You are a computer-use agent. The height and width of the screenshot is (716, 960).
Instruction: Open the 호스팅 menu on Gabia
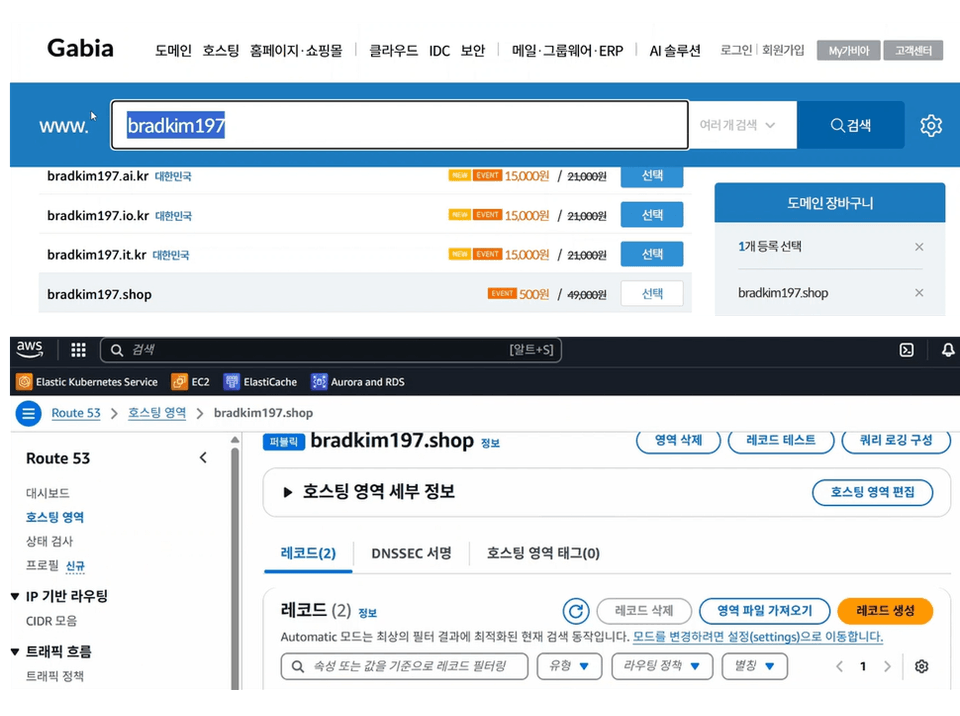(221, 51)
